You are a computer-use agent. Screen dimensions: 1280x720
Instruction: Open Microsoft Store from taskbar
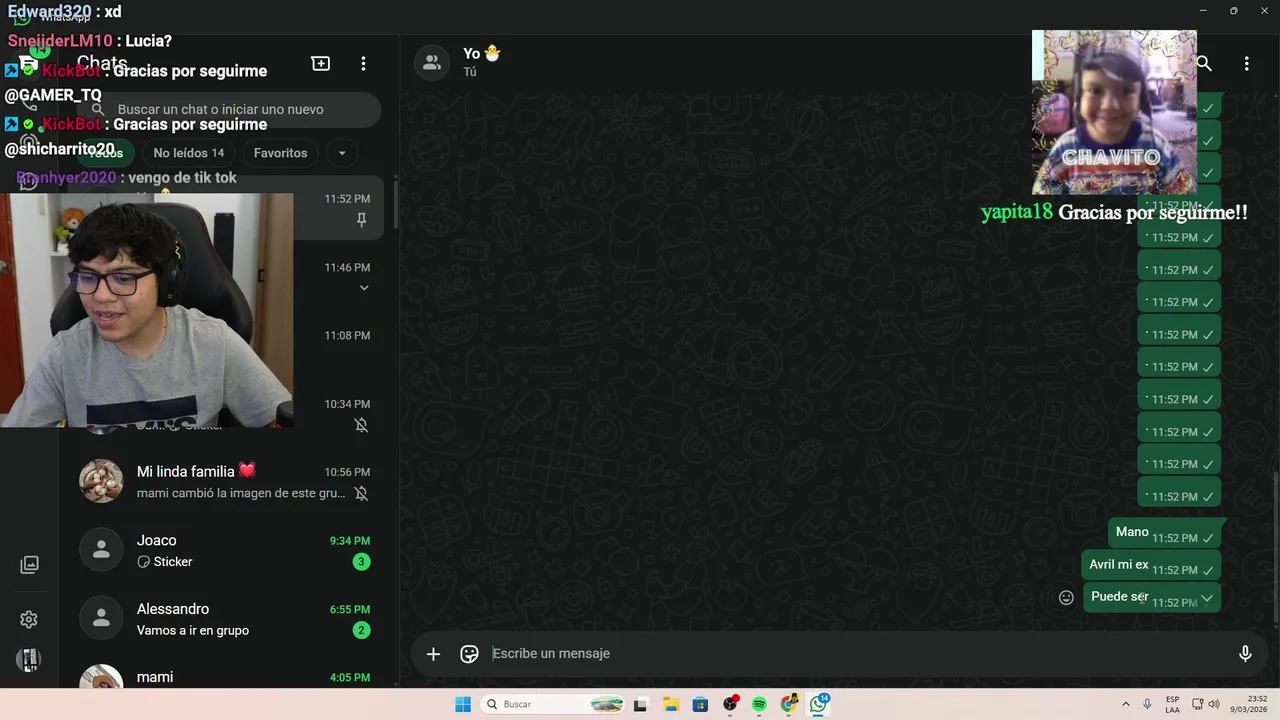[700, 704]
